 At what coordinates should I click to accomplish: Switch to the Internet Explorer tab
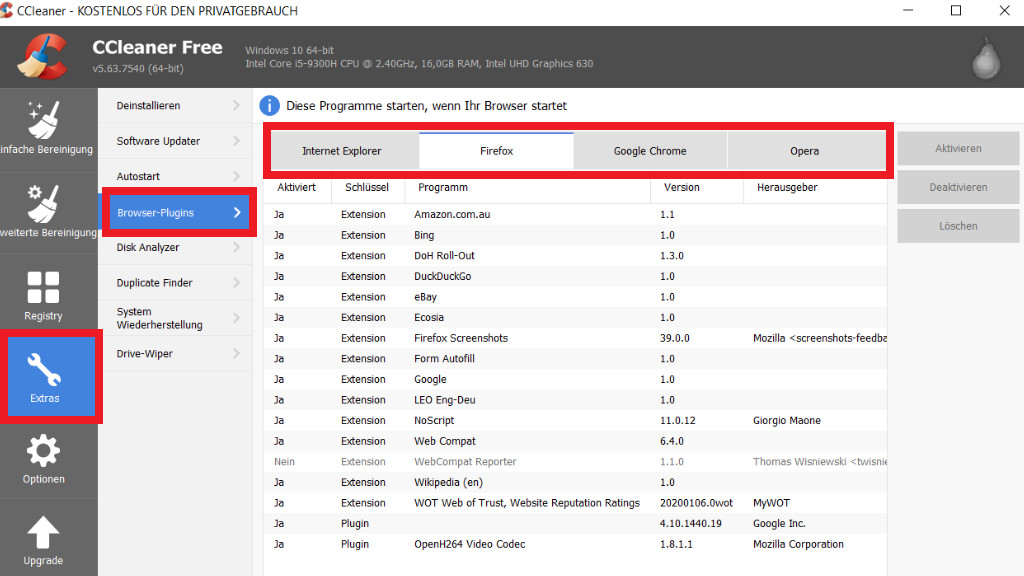point(342,151)
